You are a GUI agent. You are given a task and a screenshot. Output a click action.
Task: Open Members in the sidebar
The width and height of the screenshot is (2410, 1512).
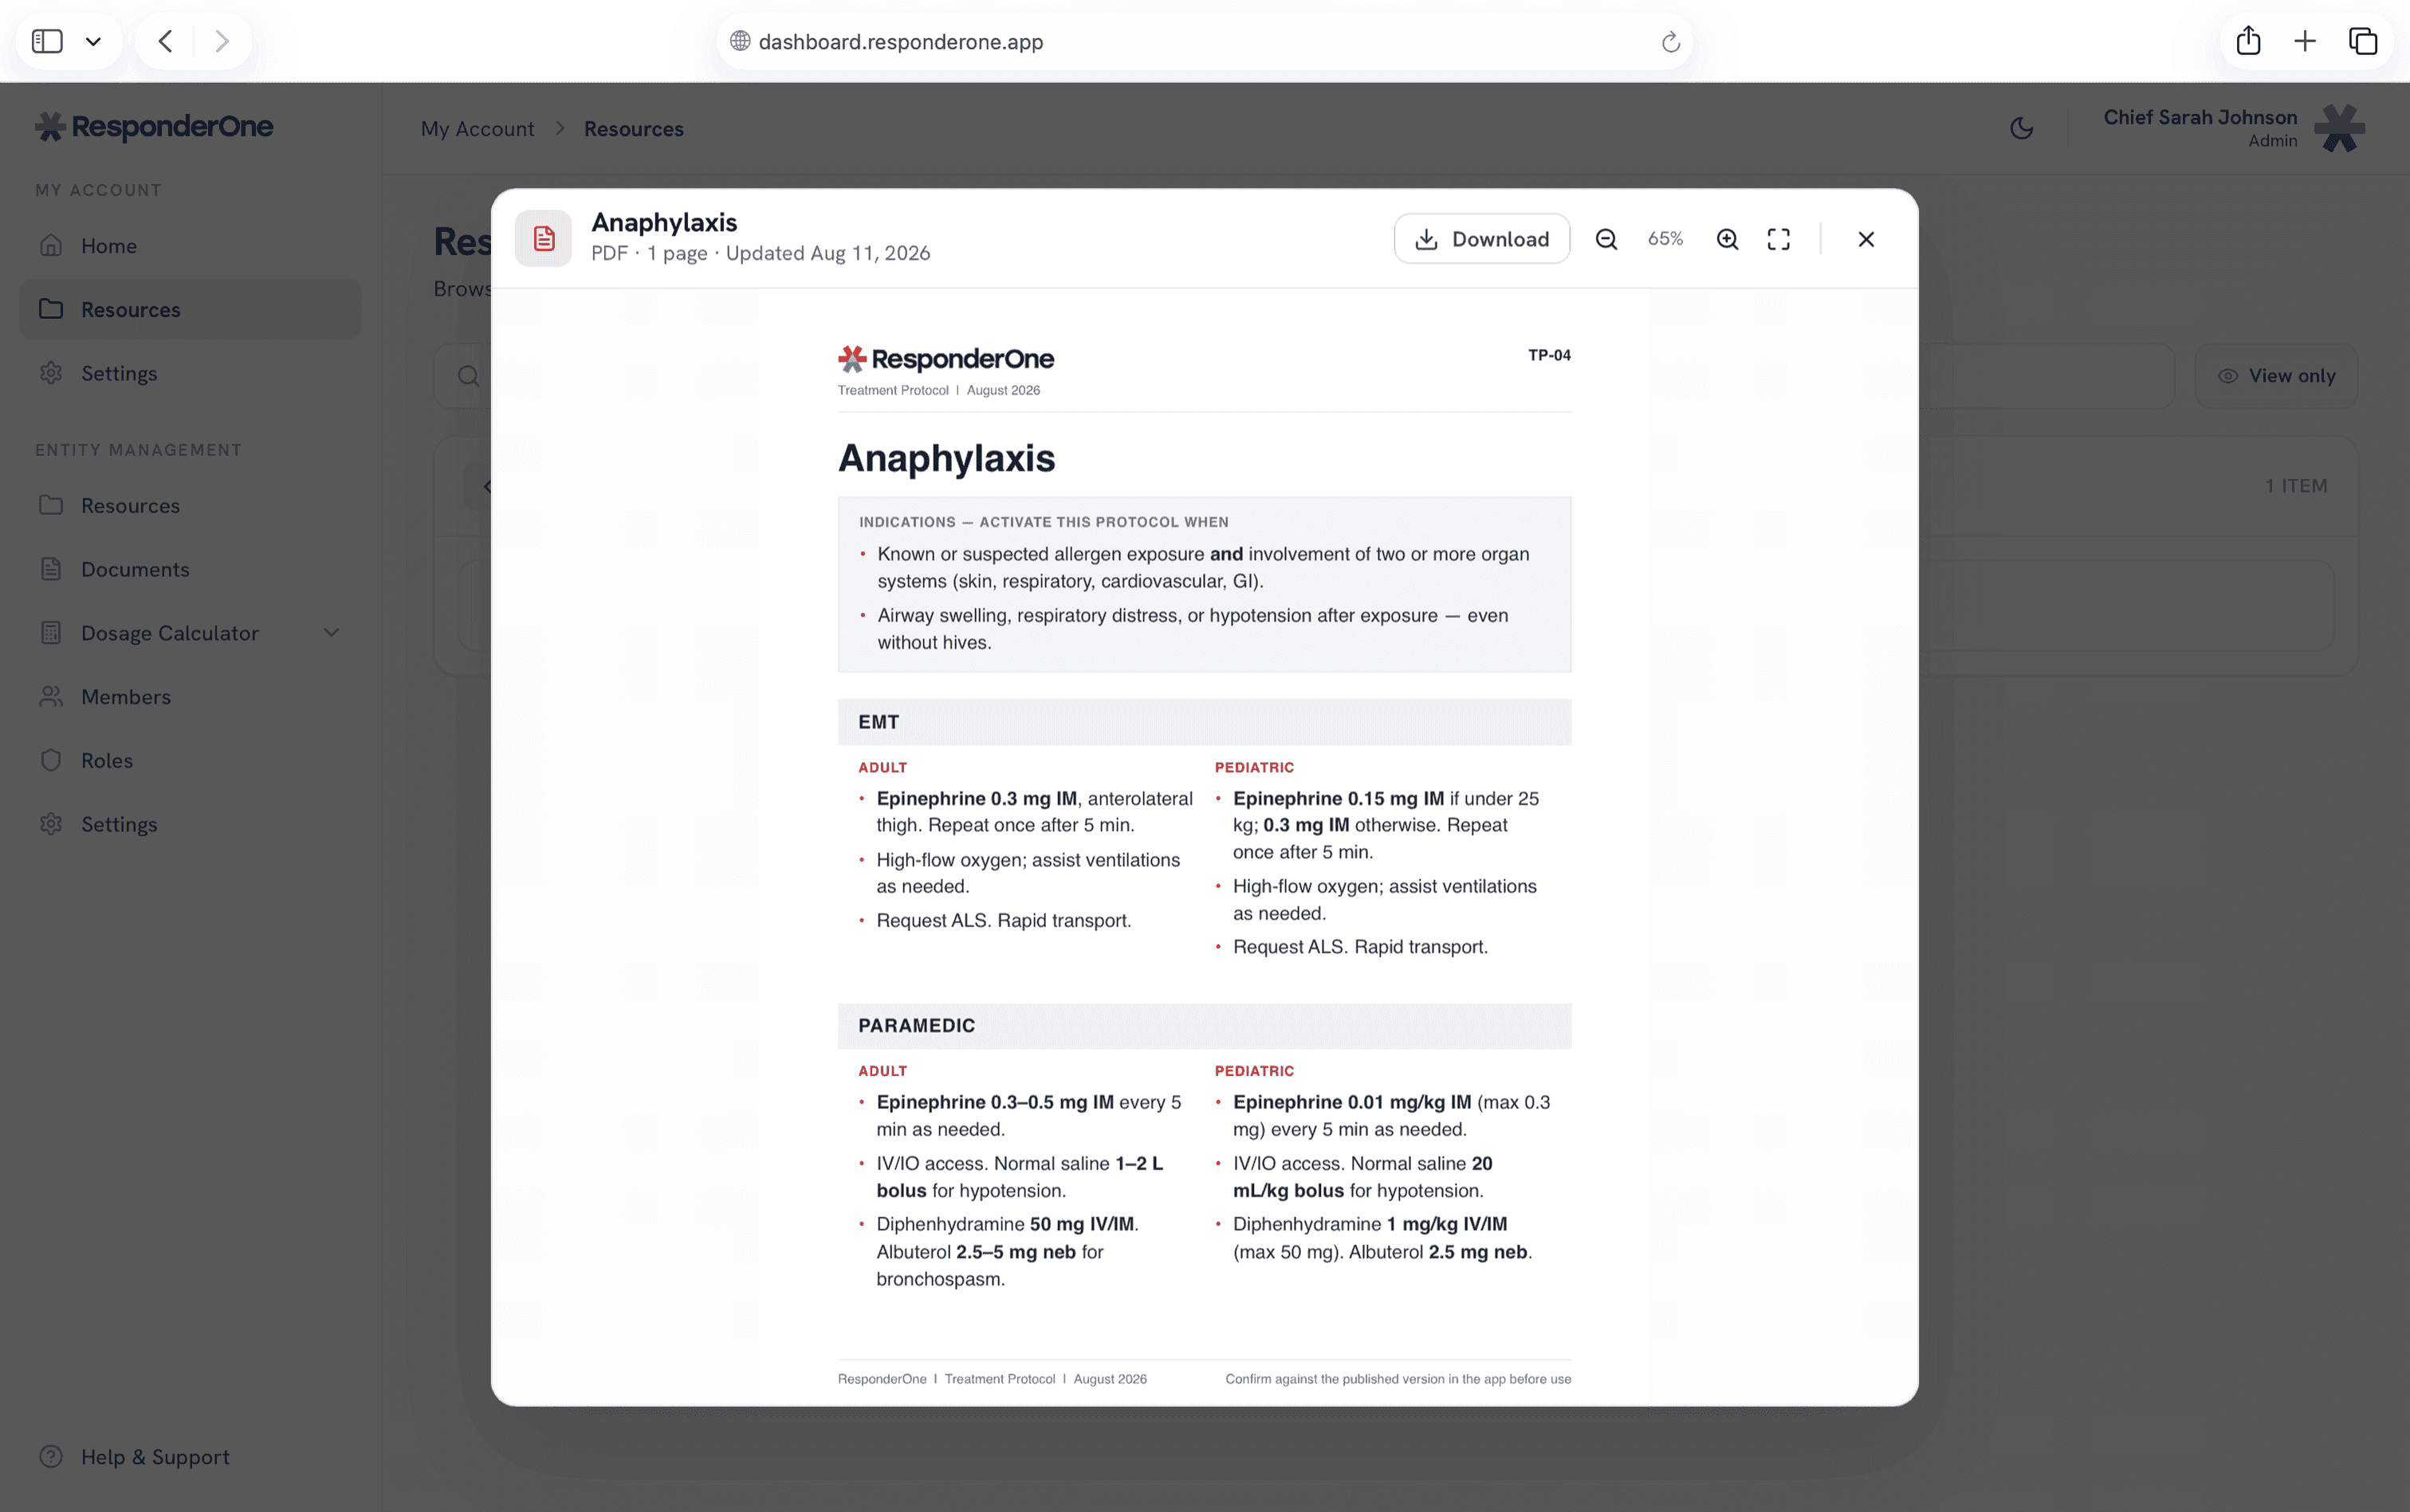click(190, 697)
